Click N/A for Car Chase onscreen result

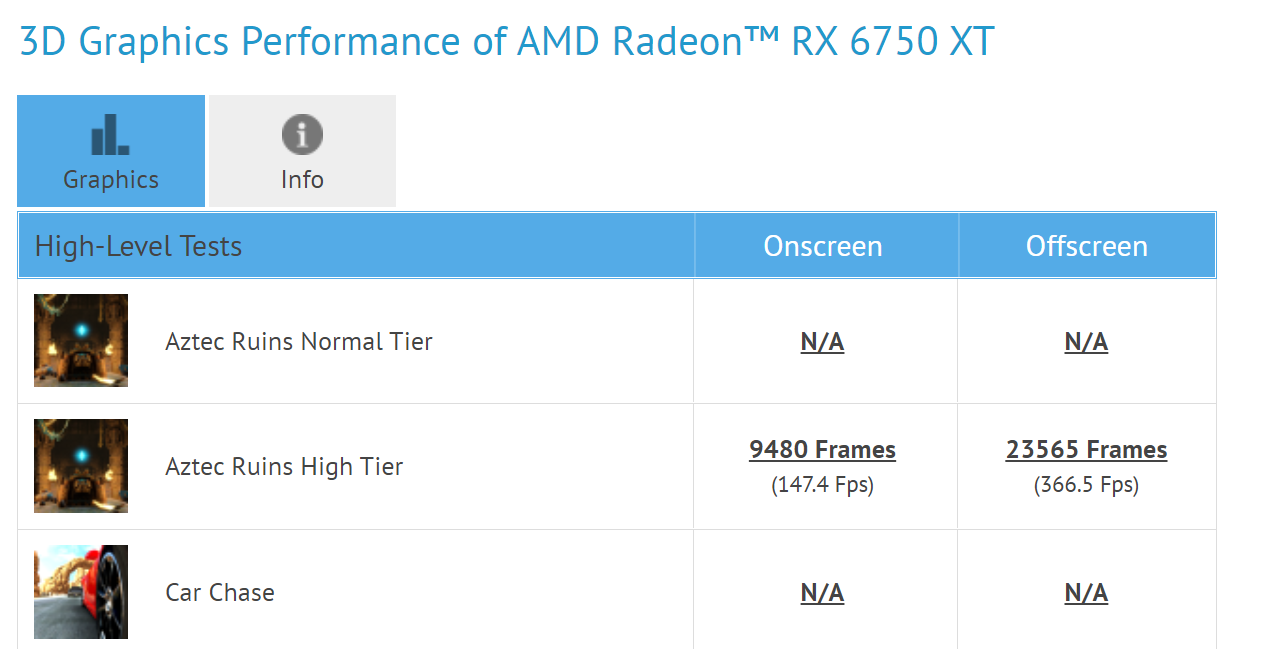[822, 592]
